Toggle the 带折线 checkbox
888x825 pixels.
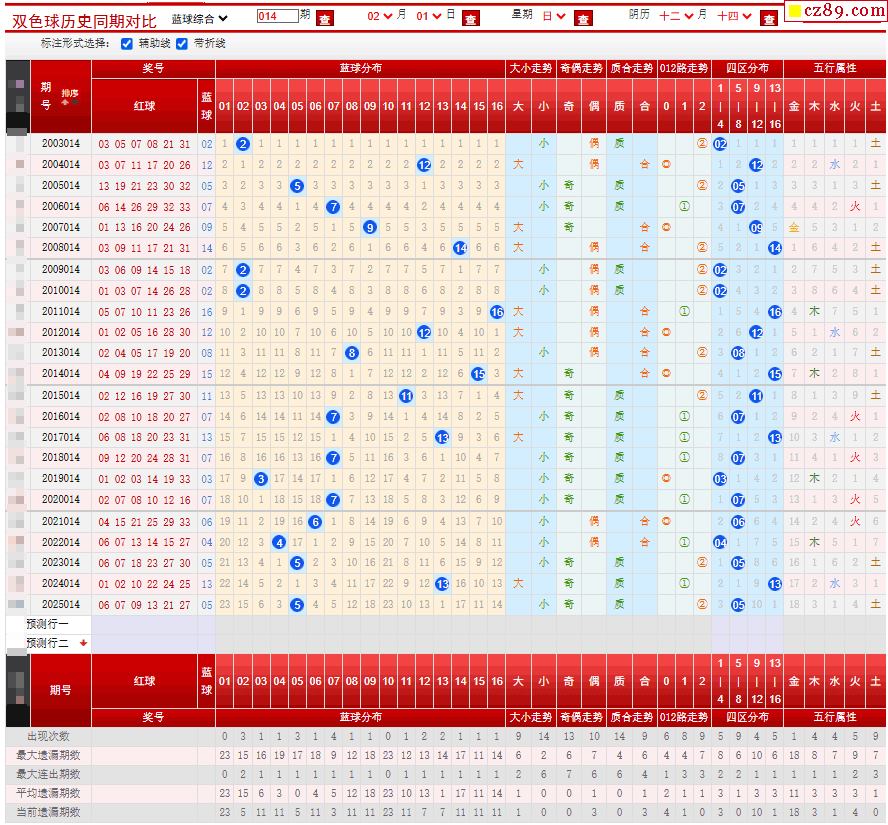click(182, 44)
